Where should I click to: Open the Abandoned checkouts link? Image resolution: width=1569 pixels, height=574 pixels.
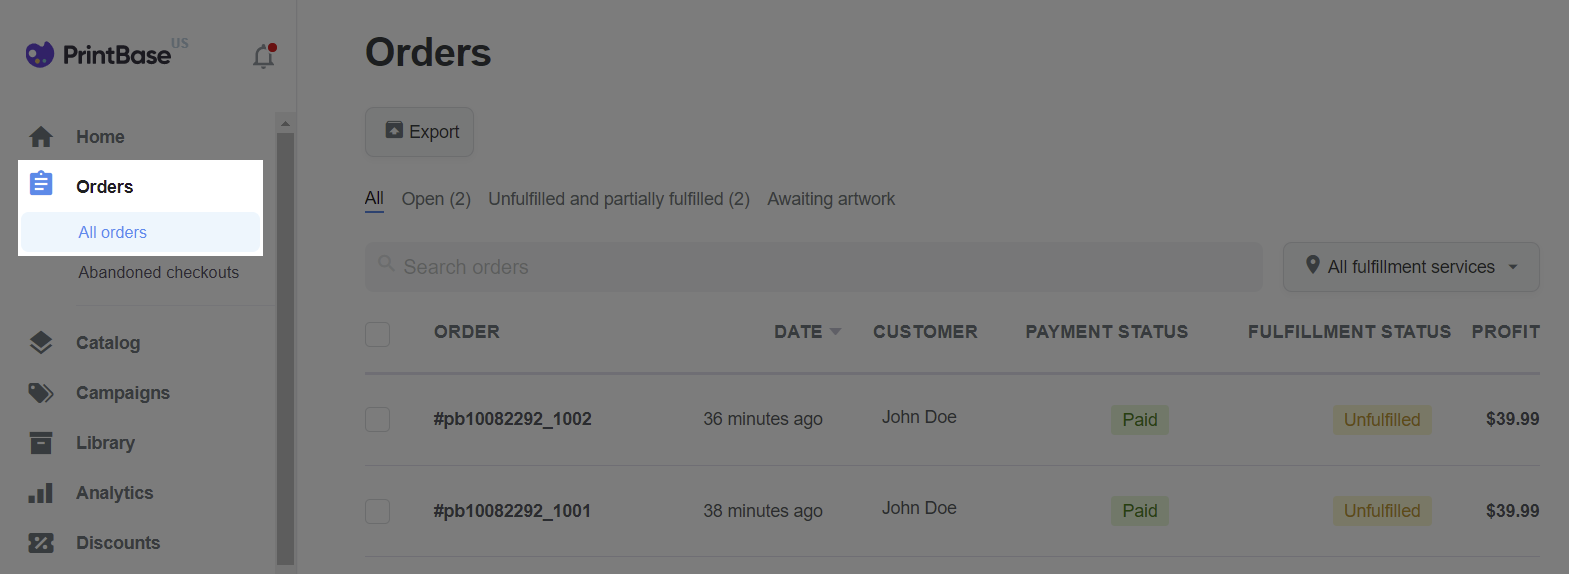159,272
